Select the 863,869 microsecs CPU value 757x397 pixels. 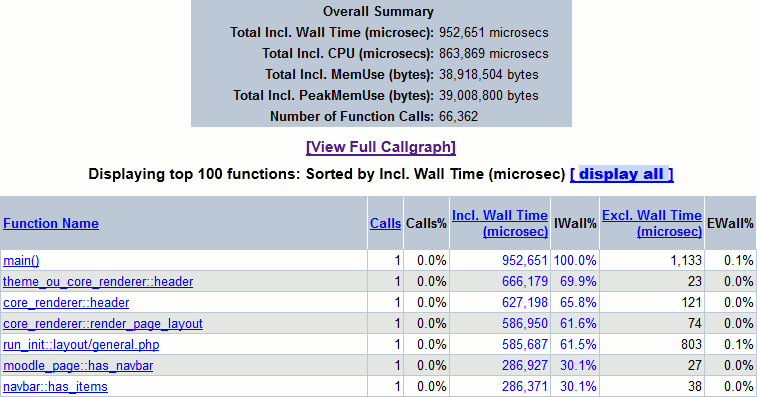point(493,54)
